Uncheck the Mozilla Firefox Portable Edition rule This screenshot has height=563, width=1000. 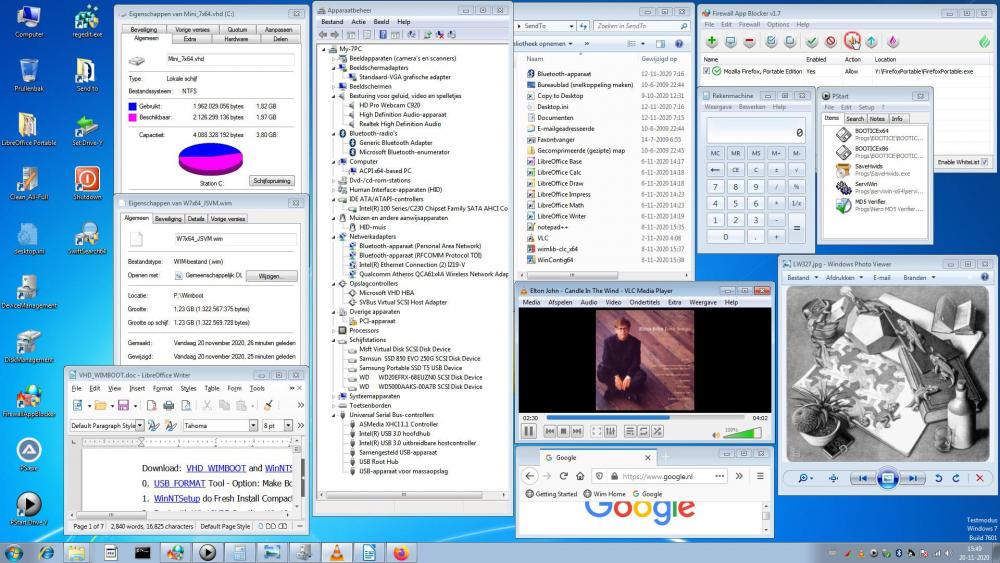tap(707, 71)
